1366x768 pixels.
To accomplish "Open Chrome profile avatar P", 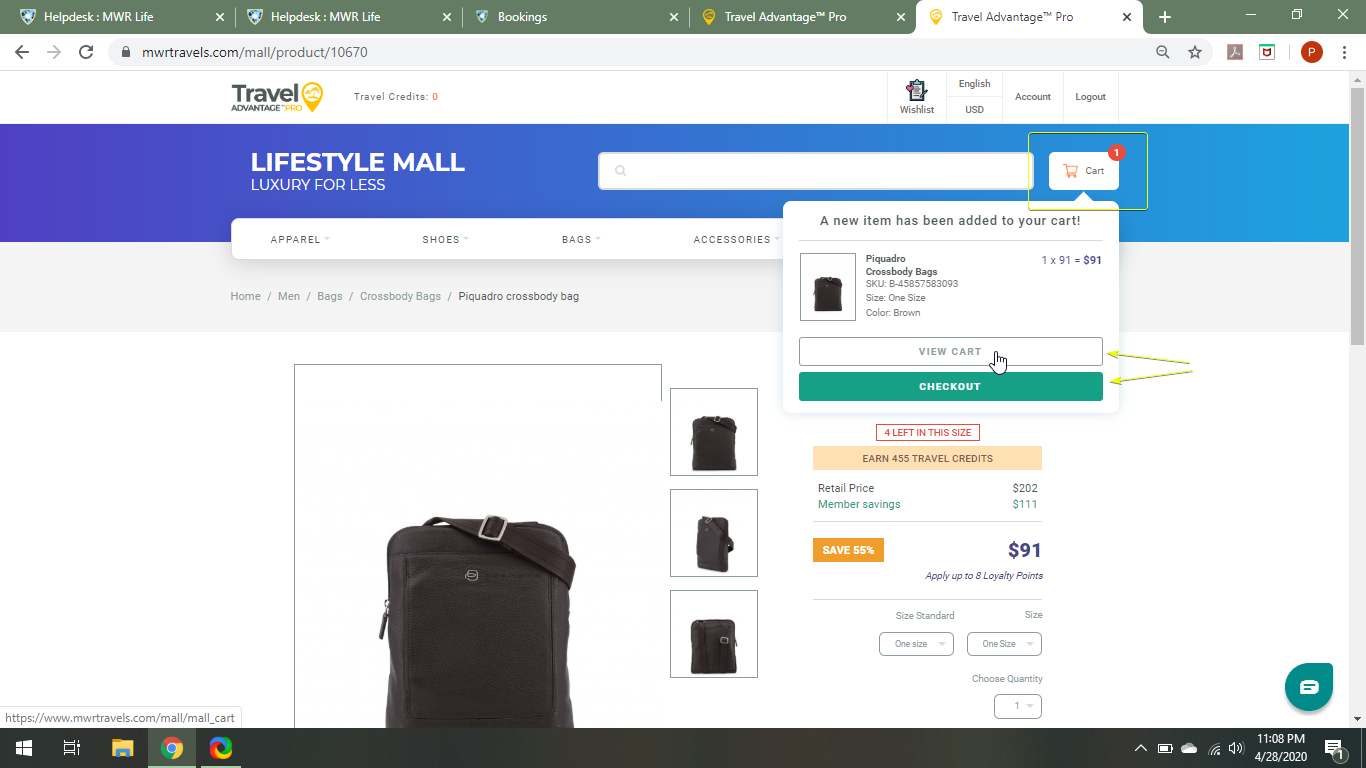I will (1311, 52).
